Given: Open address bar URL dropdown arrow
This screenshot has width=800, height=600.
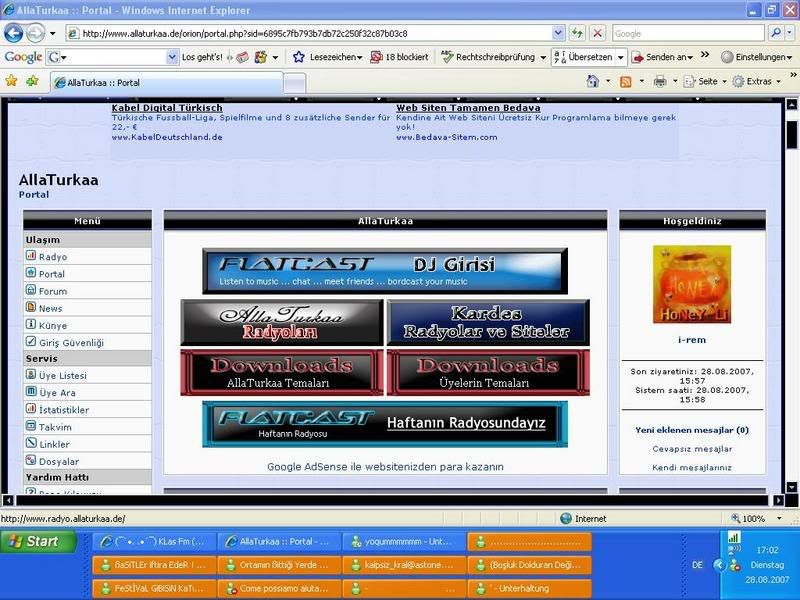Looking at the screenshot, I should point(558,34).
